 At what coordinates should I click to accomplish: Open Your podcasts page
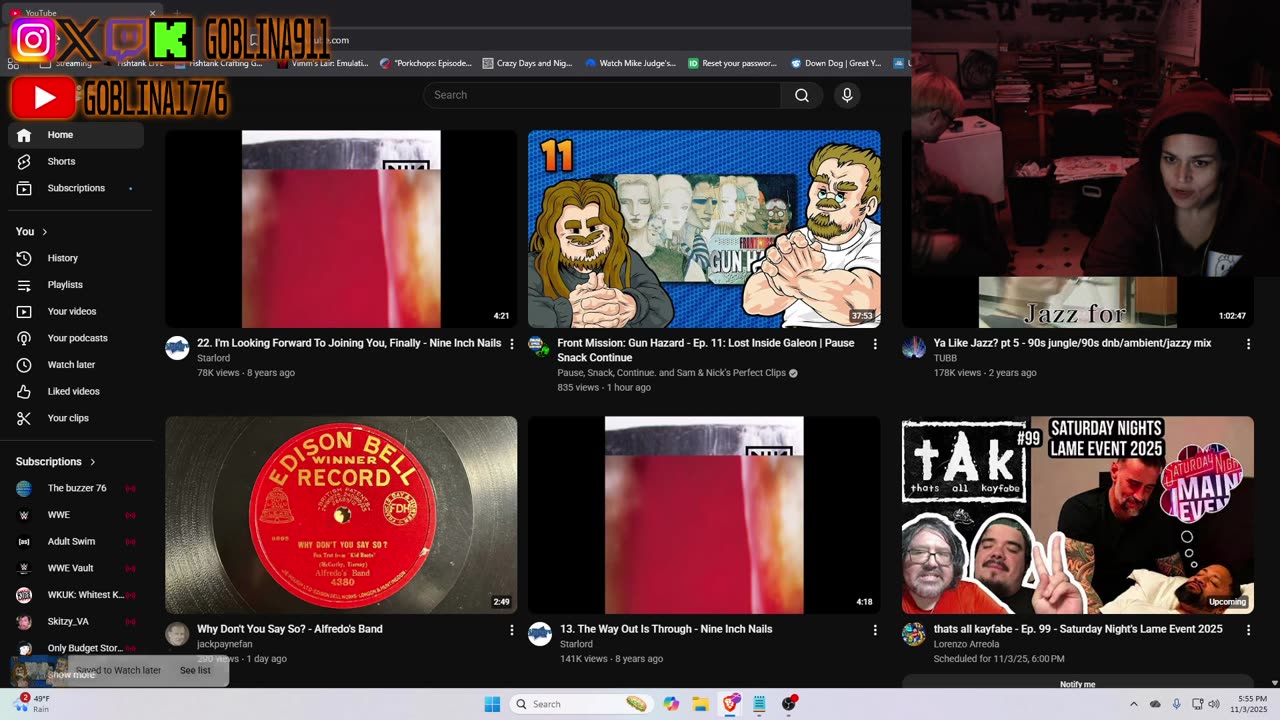(76, 338)
